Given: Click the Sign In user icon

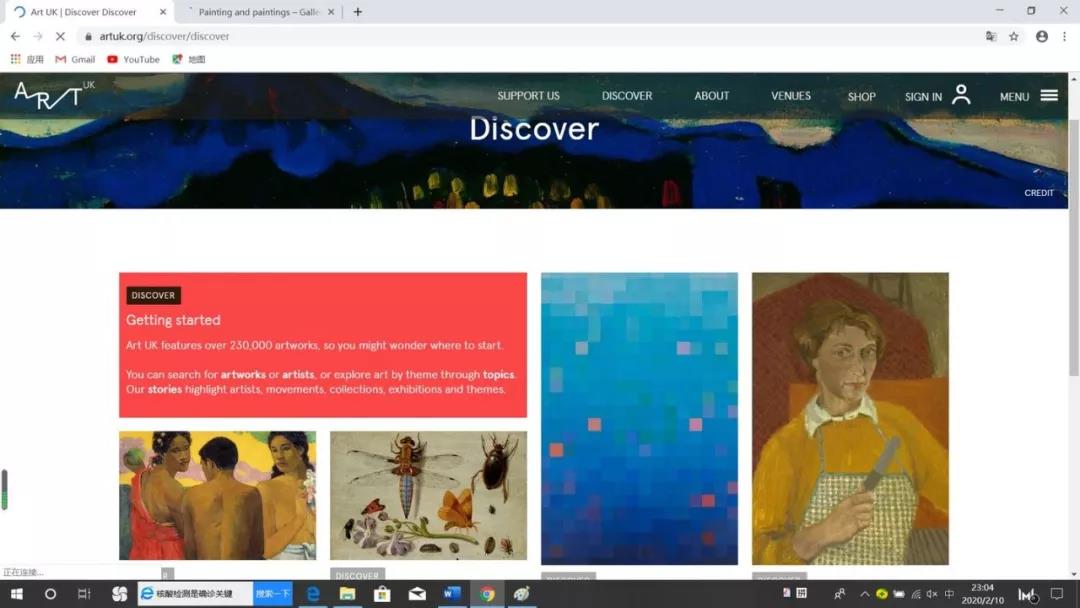Looking at the screenshot, I should [961, 95].
